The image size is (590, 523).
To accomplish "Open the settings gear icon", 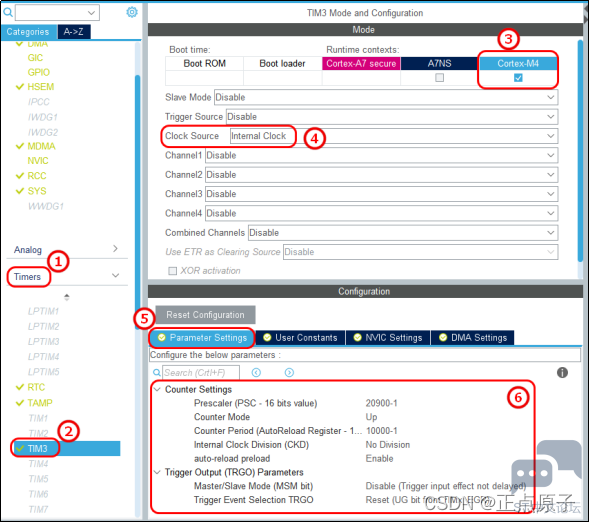I will click(132, 12).
